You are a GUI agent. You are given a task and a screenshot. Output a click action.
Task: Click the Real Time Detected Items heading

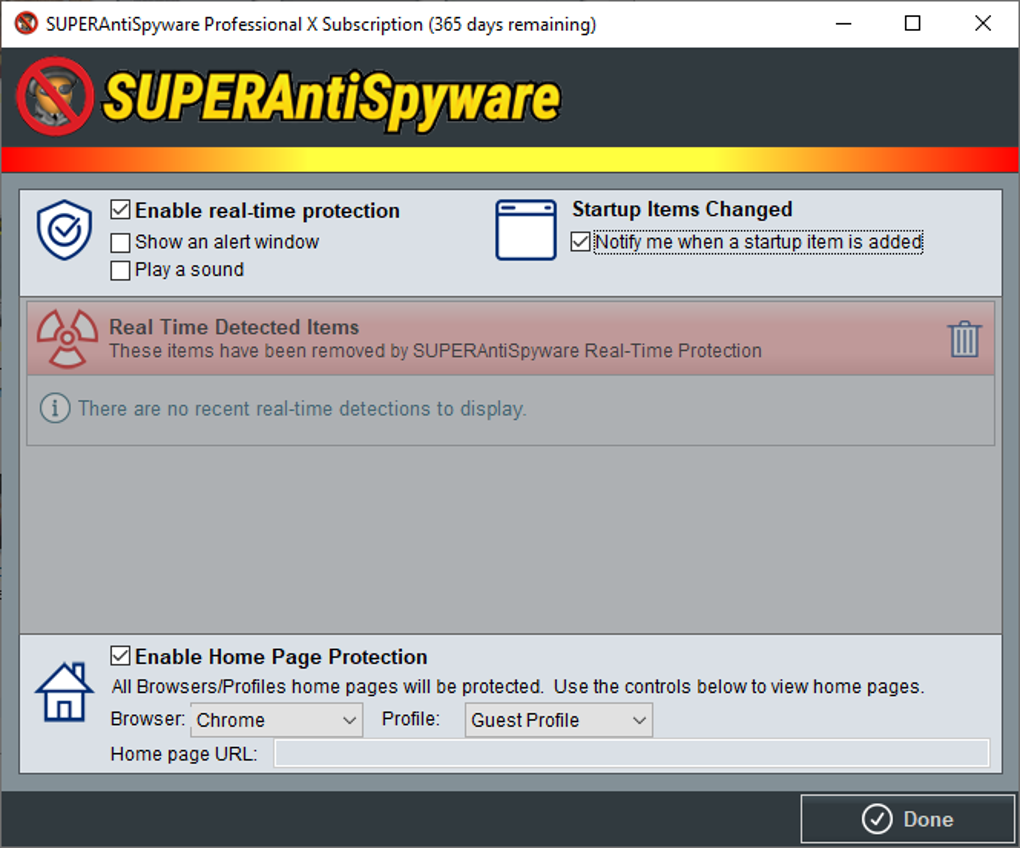pyautogui.click(x=234, y=327)
